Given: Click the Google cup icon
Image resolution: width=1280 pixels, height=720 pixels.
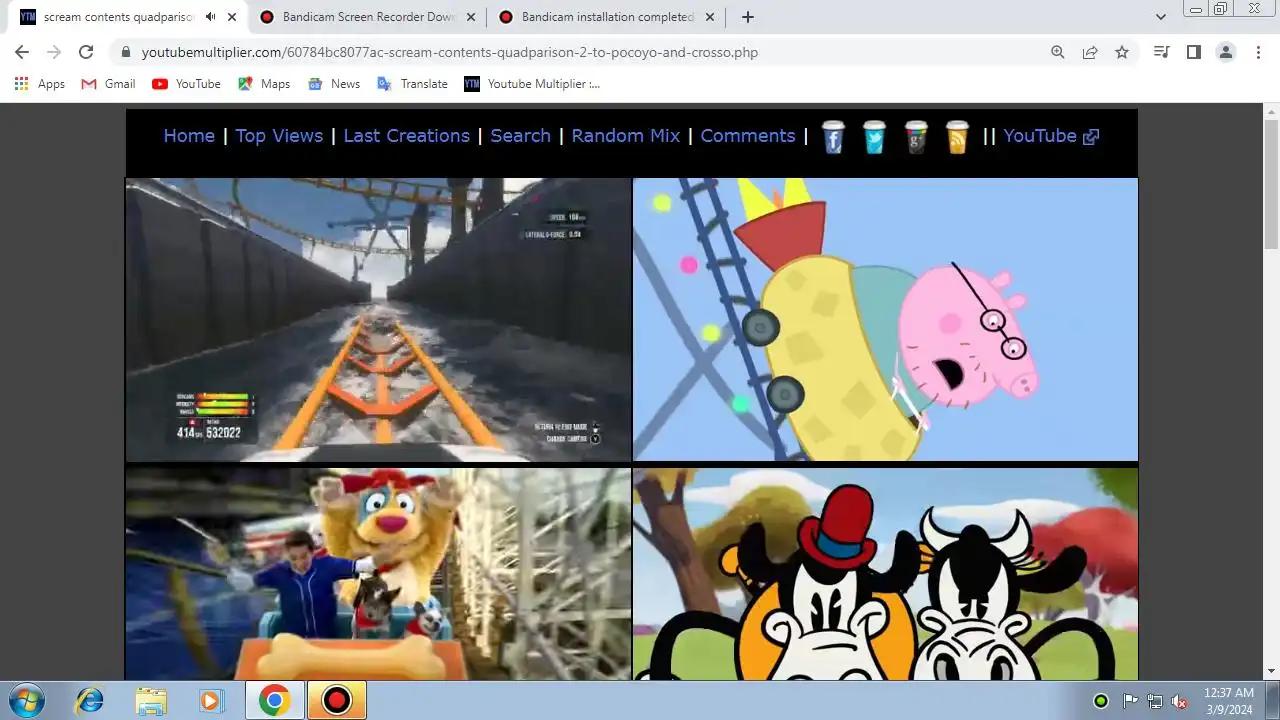Looking at the screenshot, I should [x=916, y=137].
